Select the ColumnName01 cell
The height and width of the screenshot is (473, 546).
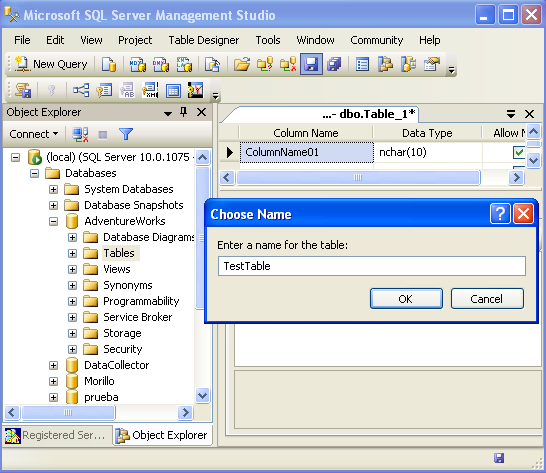(x=306, y=152)
